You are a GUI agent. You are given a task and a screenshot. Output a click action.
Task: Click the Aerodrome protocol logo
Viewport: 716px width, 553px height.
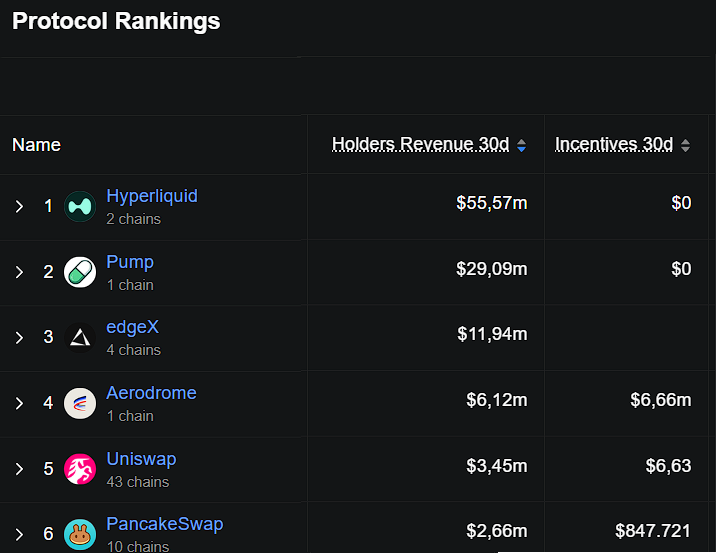click(x=80, y=403)
